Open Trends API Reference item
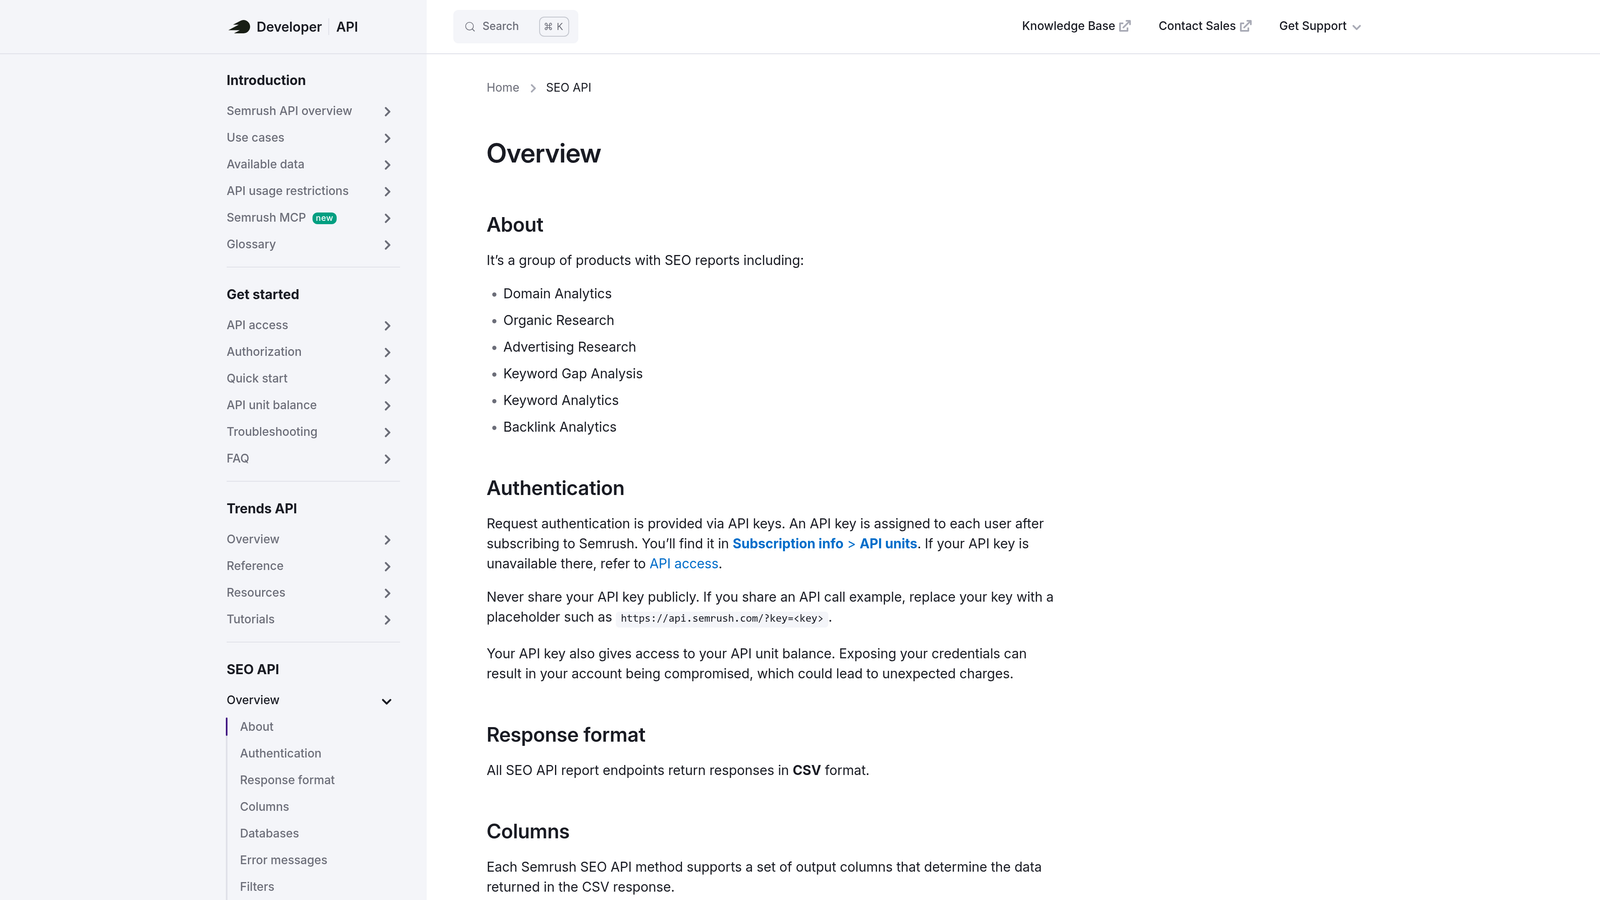This screenshot has width=1600, height=900. coord(255,566)
